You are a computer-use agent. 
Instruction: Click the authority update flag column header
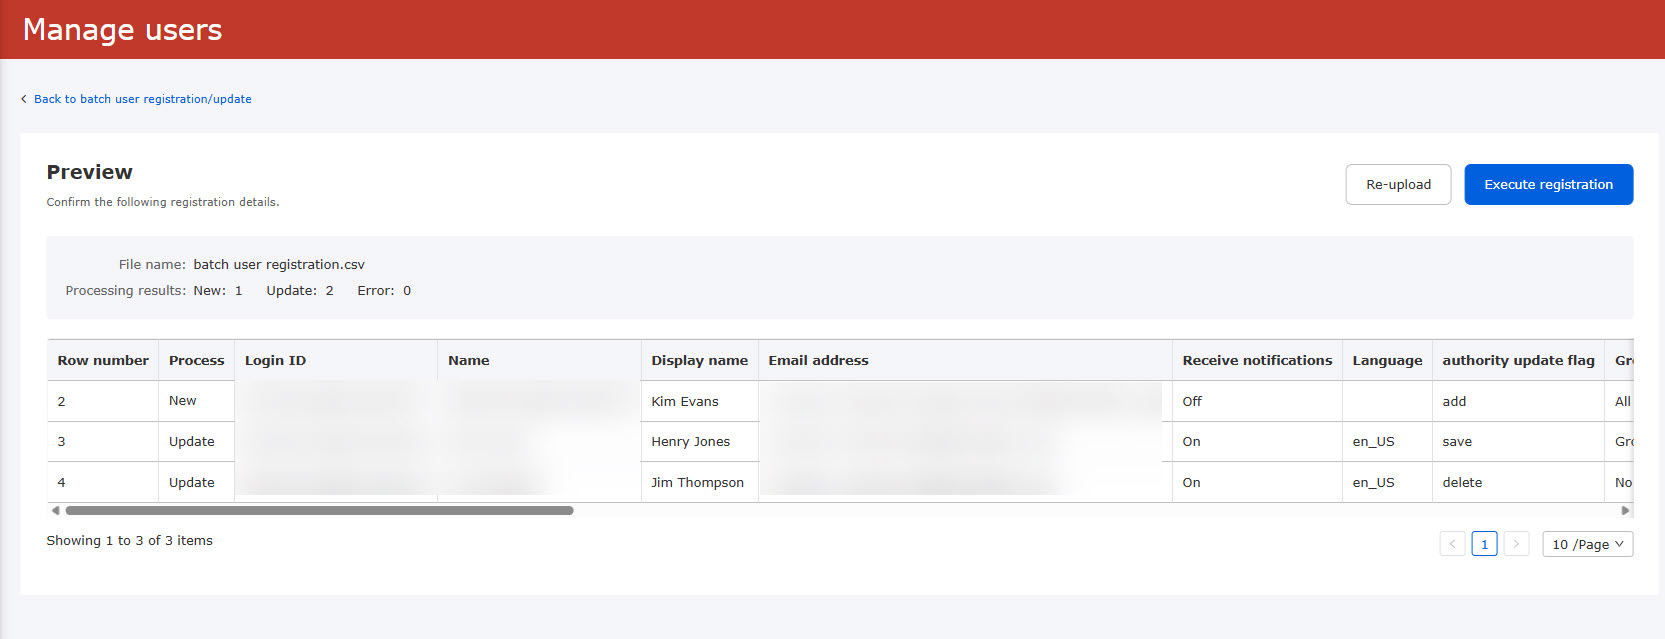point(1518,360)
